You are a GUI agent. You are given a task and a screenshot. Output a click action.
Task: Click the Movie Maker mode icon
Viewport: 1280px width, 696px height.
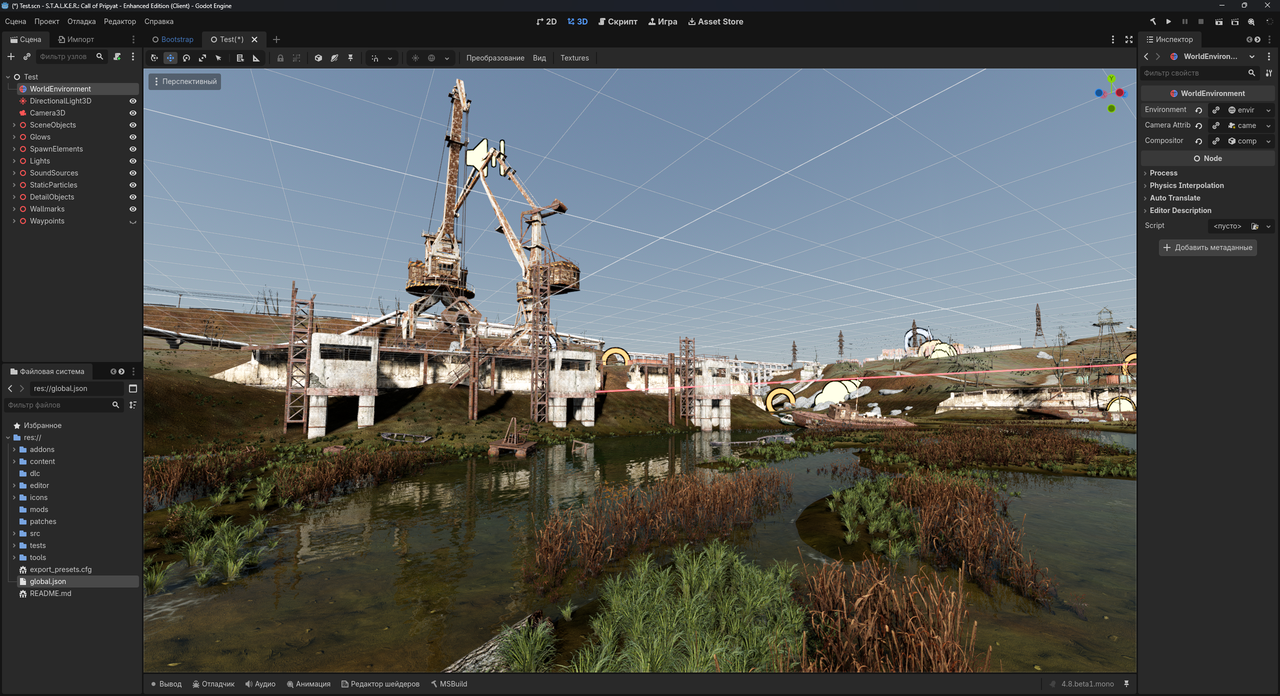click(1251, 21)
